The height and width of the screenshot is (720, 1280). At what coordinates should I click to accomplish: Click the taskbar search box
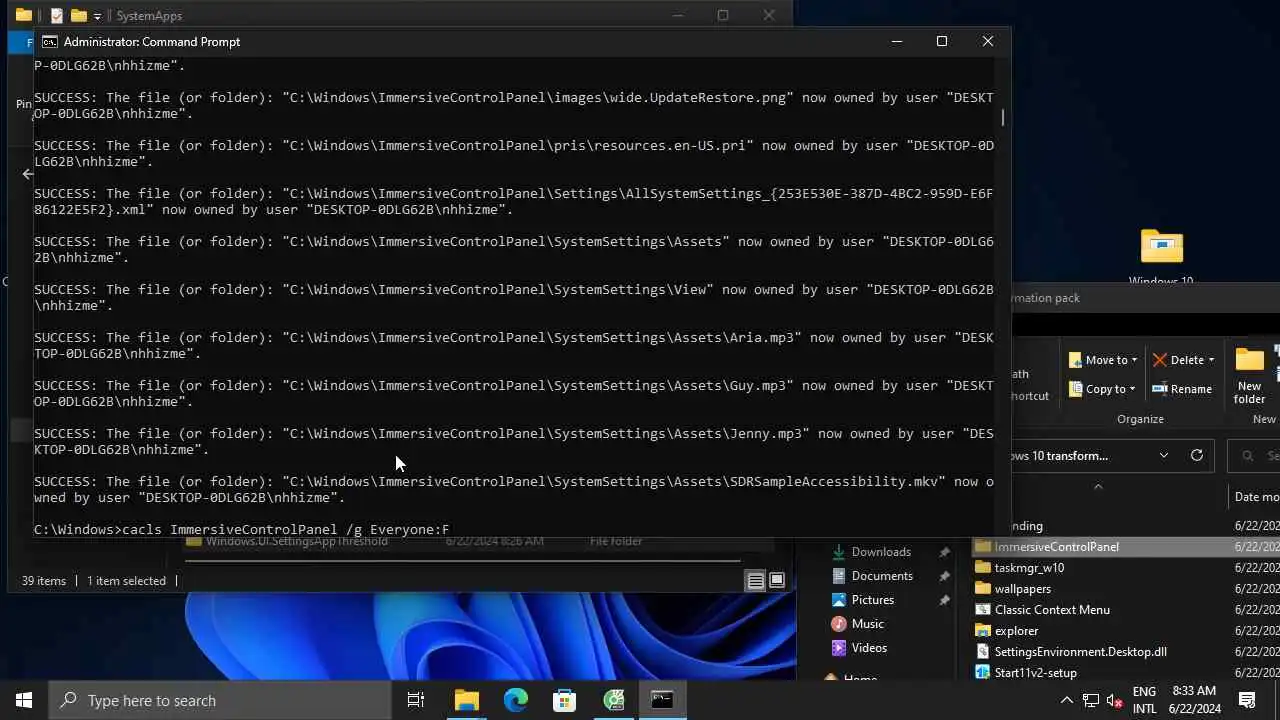click(220, 700)
